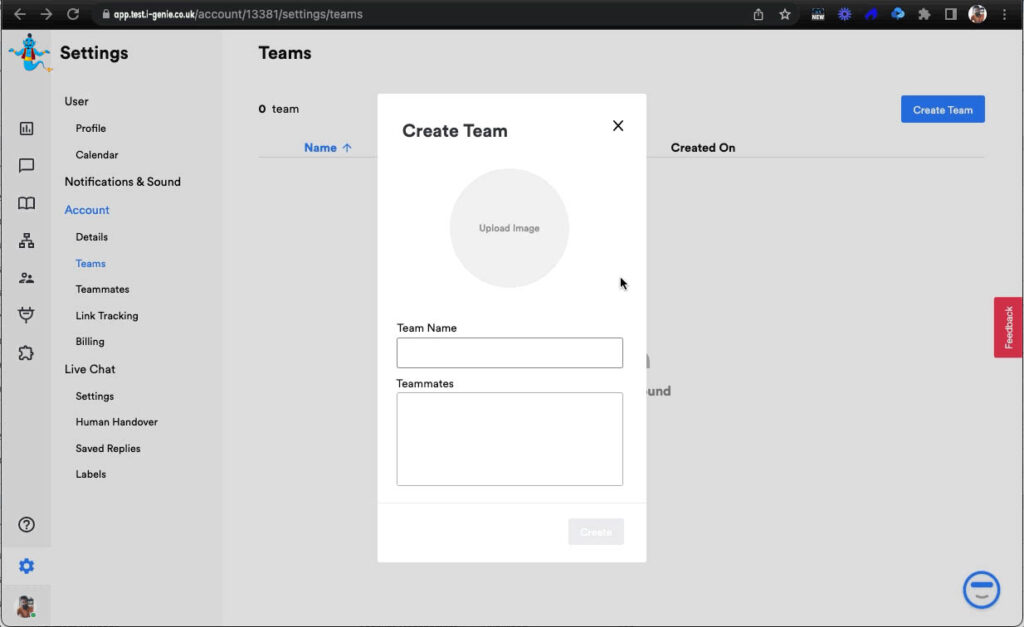
Task: Open the chat bubble icon in sidebar
Action: click(x=27, y=166)
